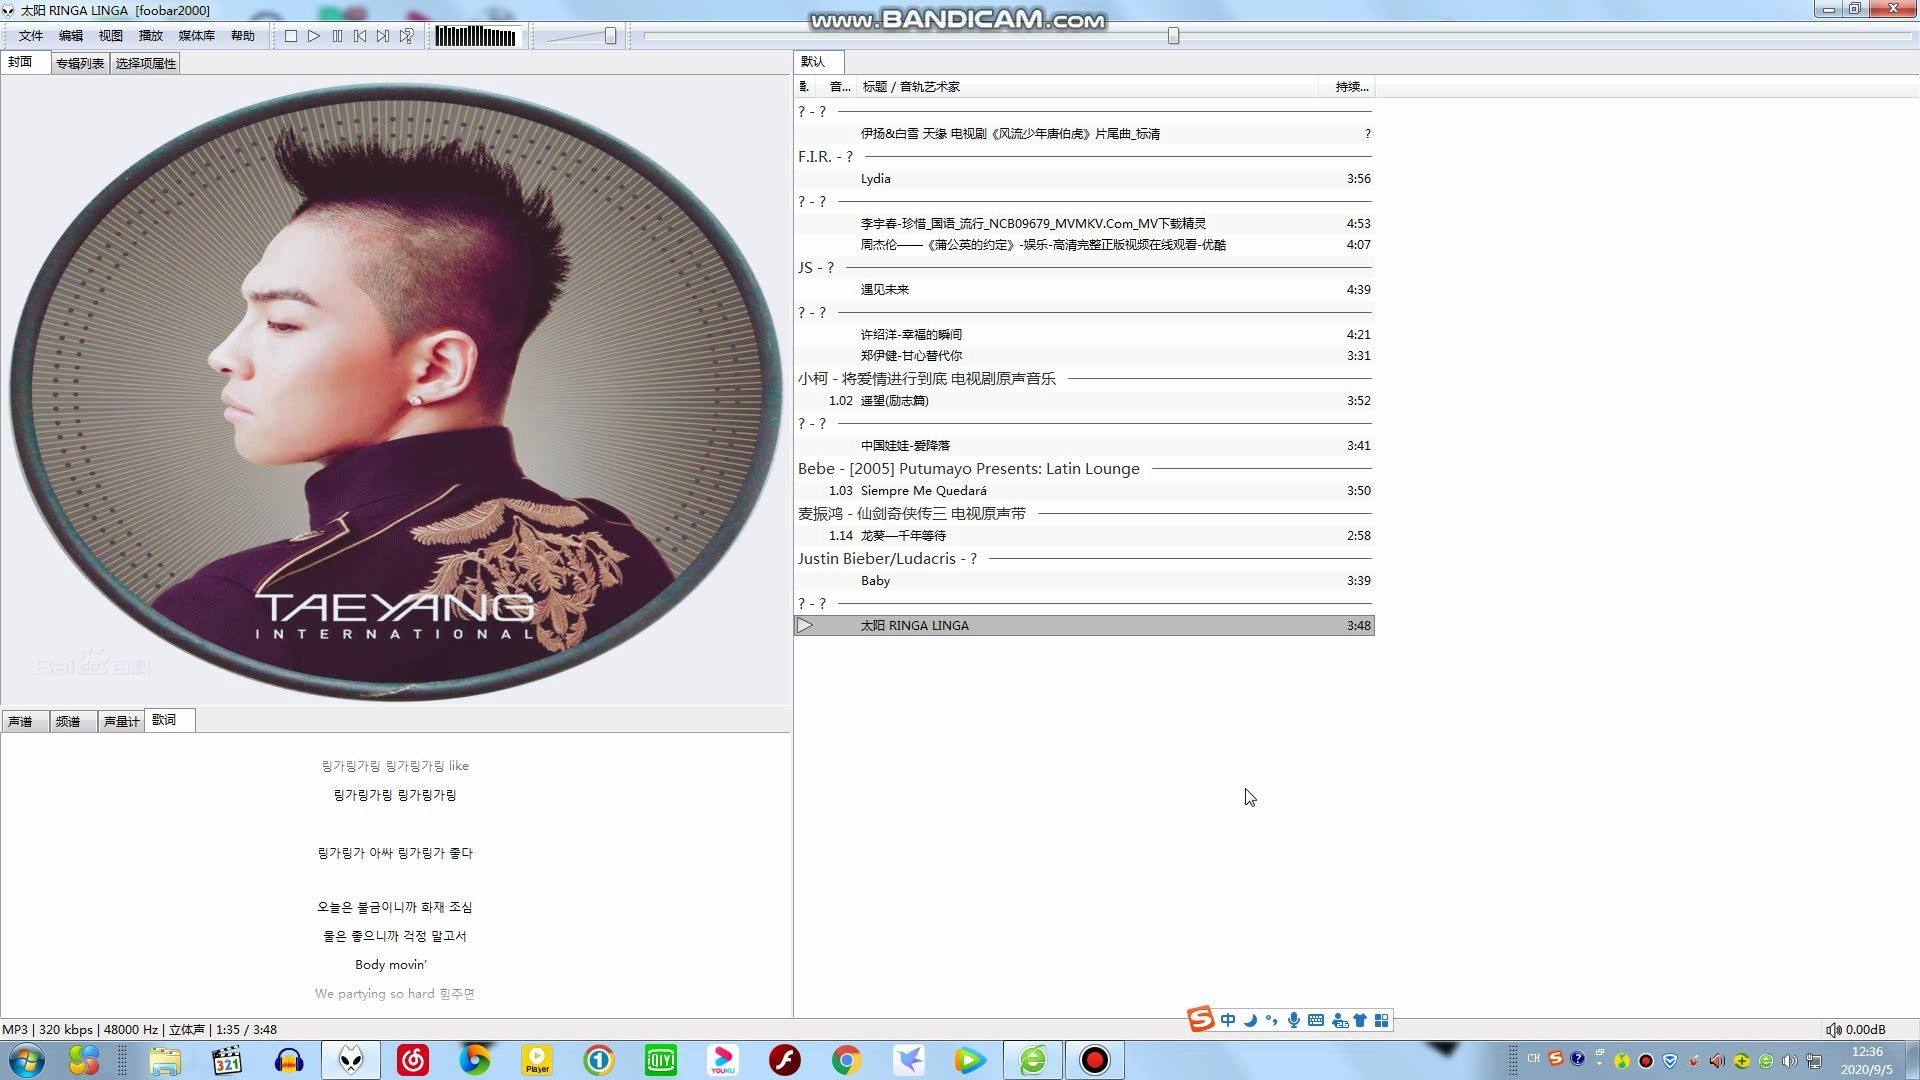This screenshot has height=1080, width=1920.
Task: Open the 文件 menu
Action: [31, 36]
